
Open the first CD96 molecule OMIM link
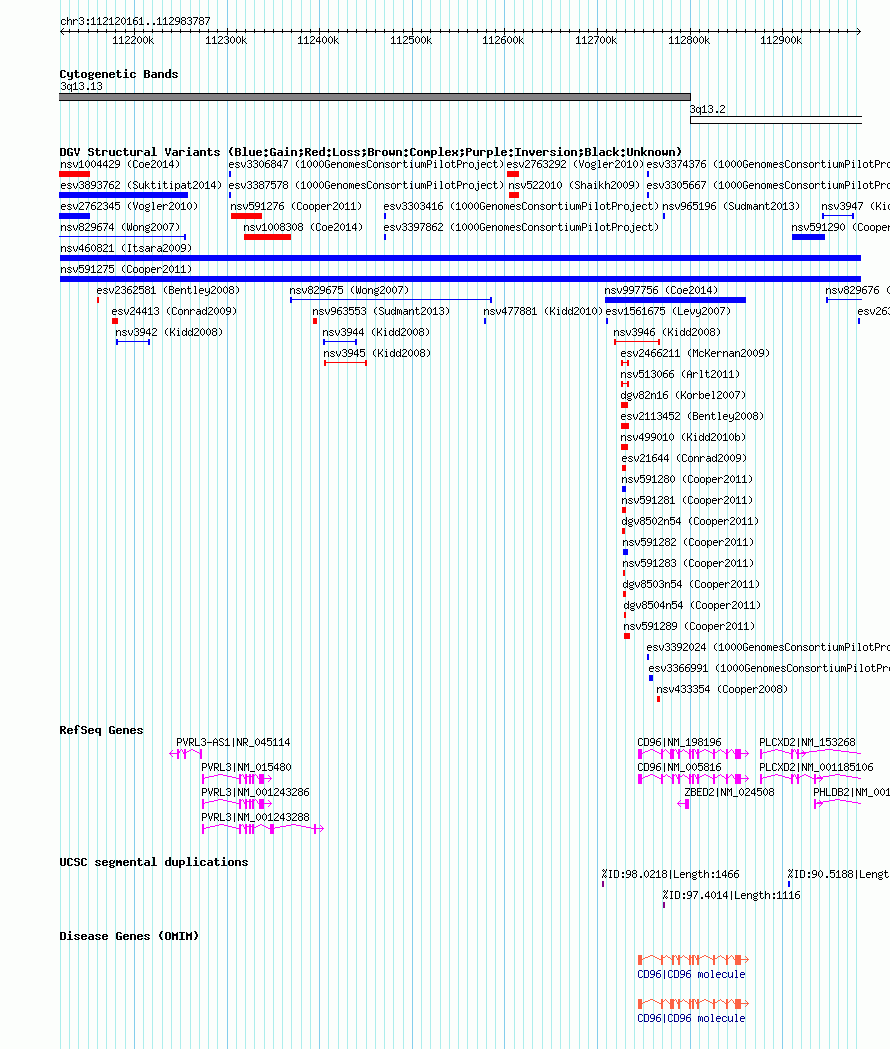[x=691, y=975]
